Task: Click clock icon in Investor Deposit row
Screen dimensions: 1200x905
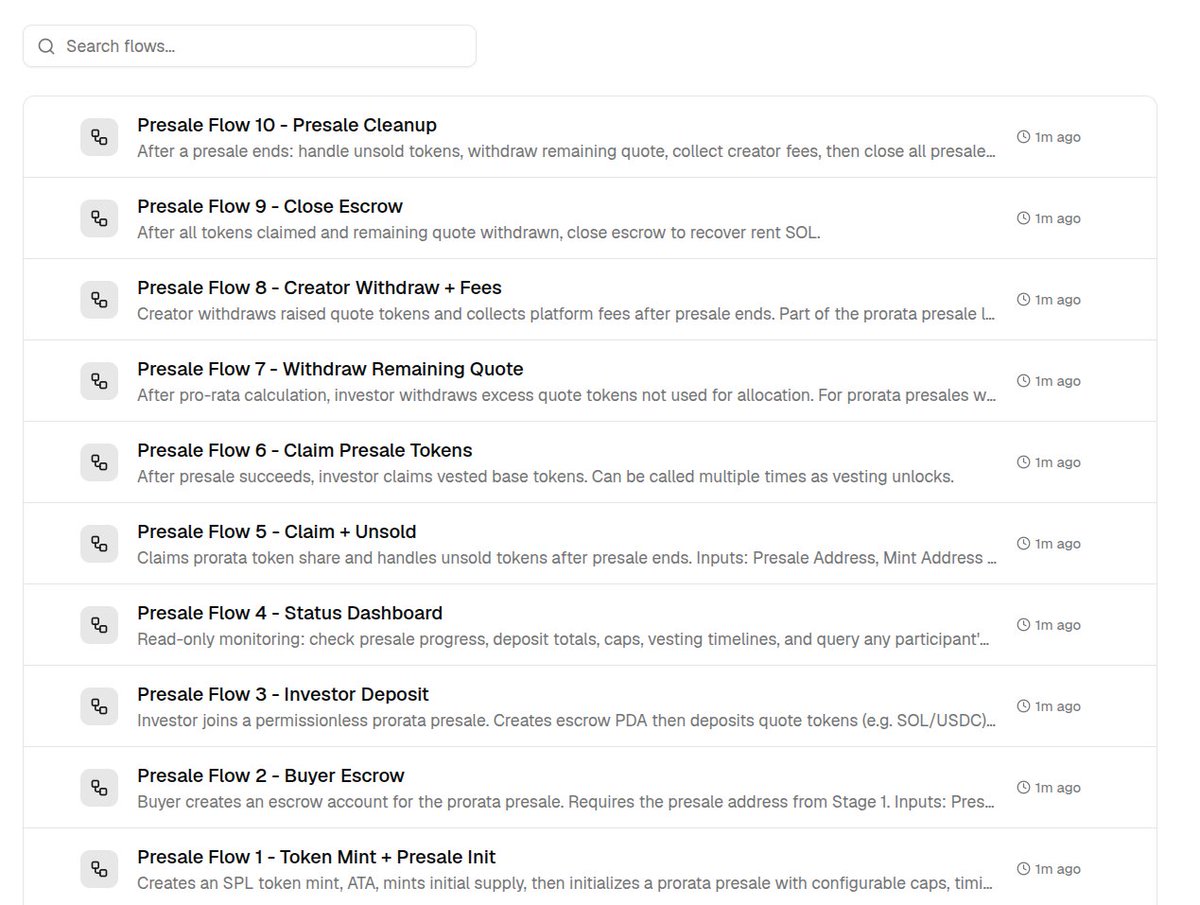Action: click(x=1023, y=706)
